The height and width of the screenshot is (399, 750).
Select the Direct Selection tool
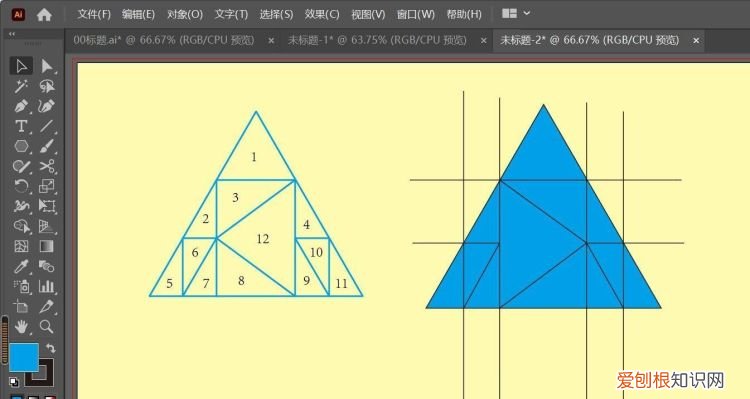click(47, 66)
